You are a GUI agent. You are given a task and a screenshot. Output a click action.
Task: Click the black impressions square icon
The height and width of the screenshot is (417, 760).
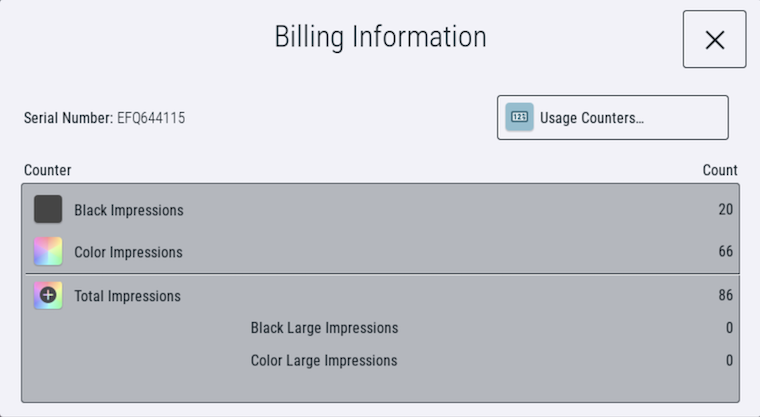pos(48,209)
